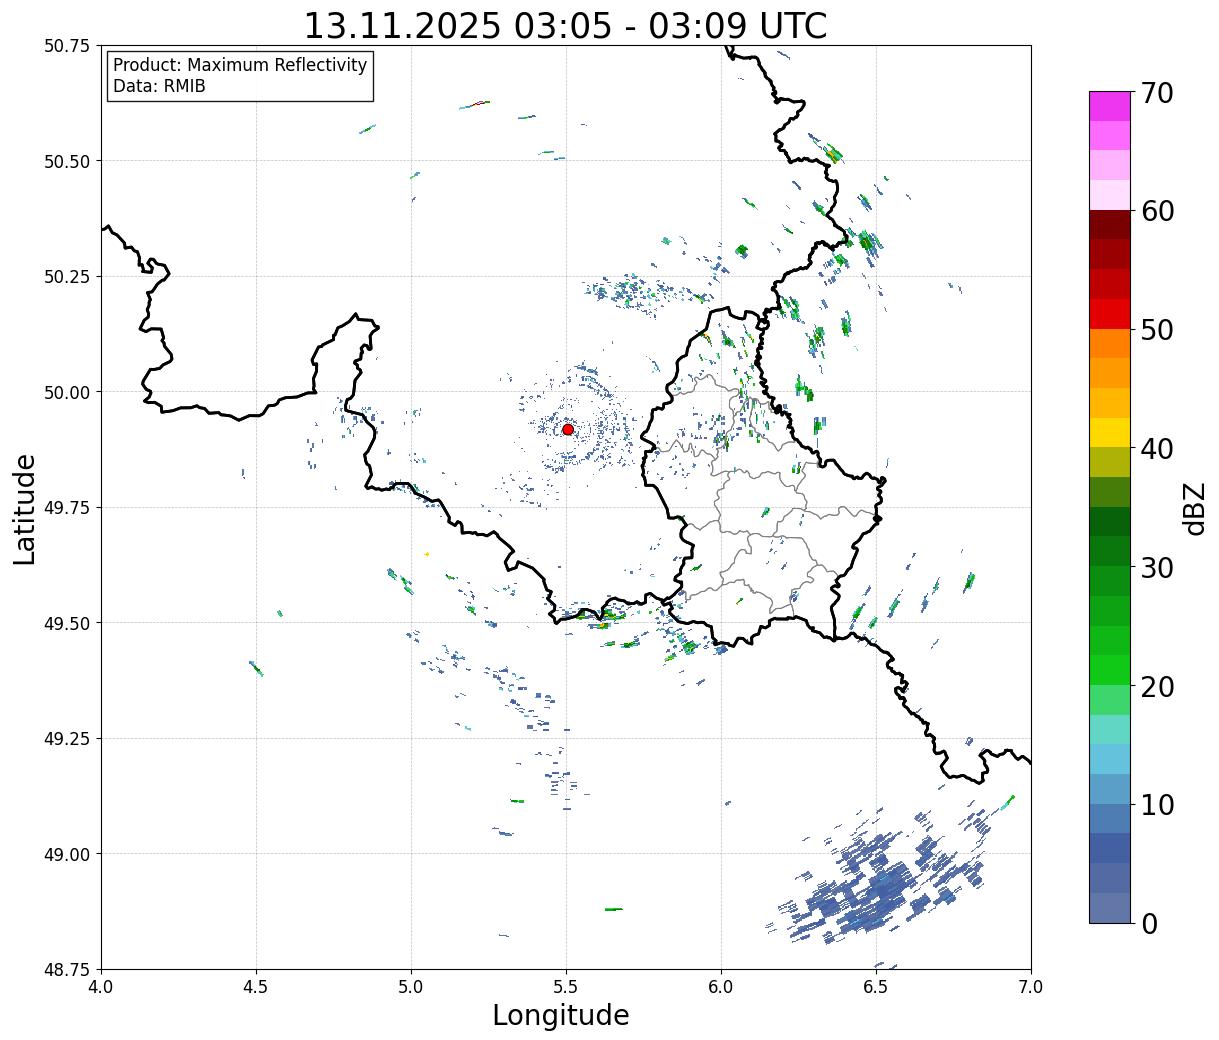This screenshot has width=1219, height=1040.
Task: Click the magenta top colorbar segment
Action: 1110,106
